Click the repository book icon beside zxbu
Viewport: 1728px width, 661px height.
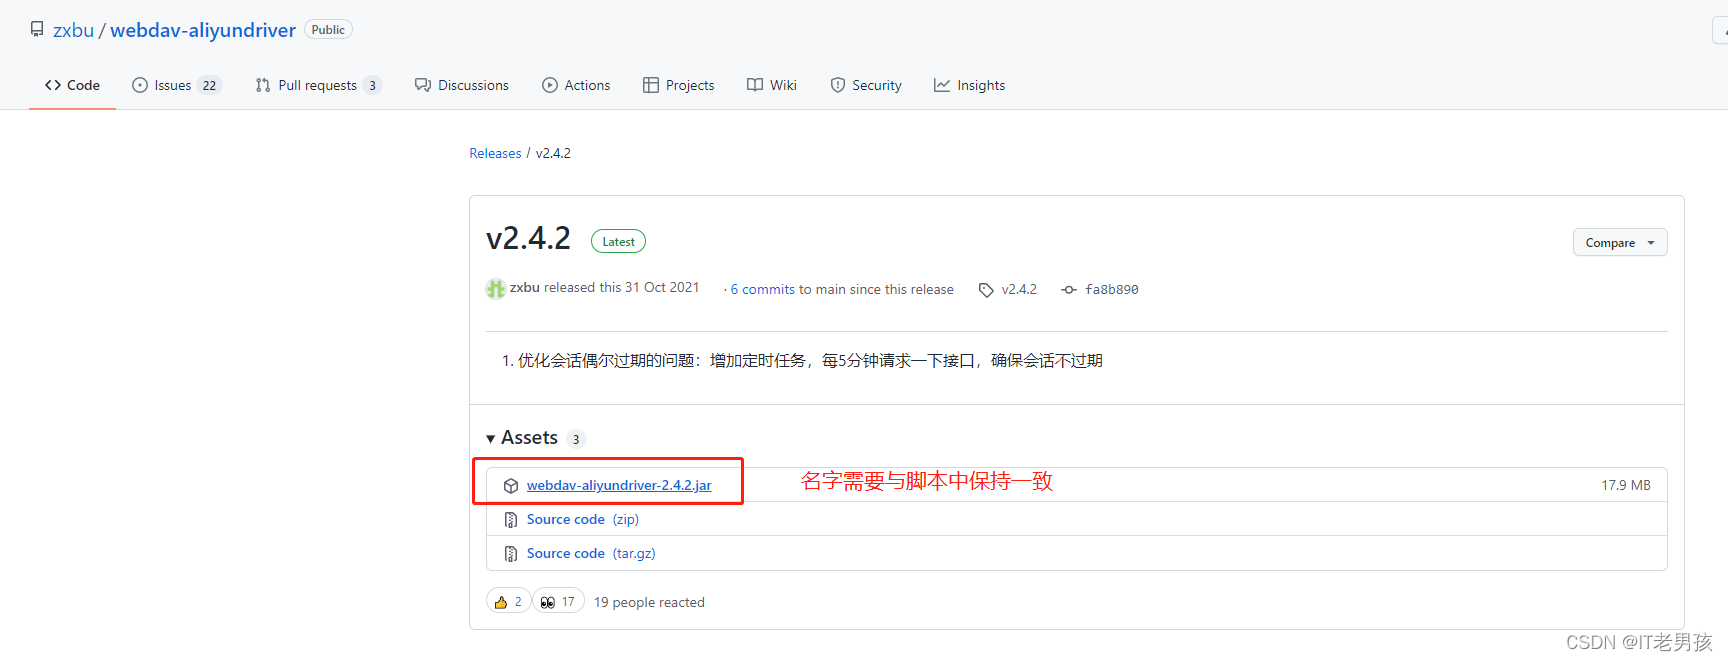(37, 30)
